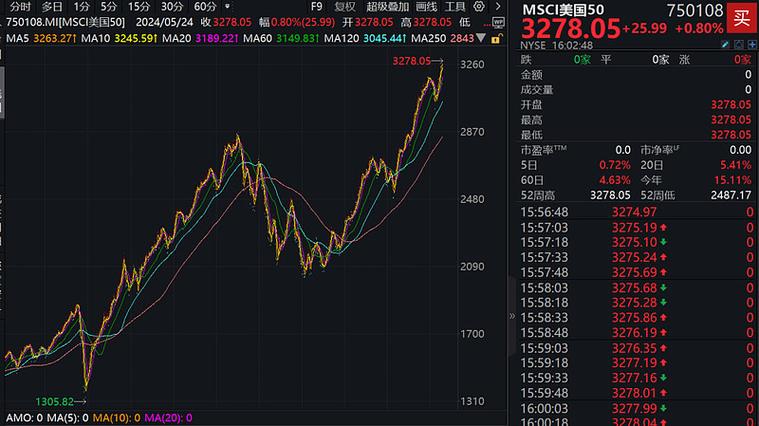Click the 16:00:03 tick row
Screen dimensions: 759x426
click(x=636, y=409)
